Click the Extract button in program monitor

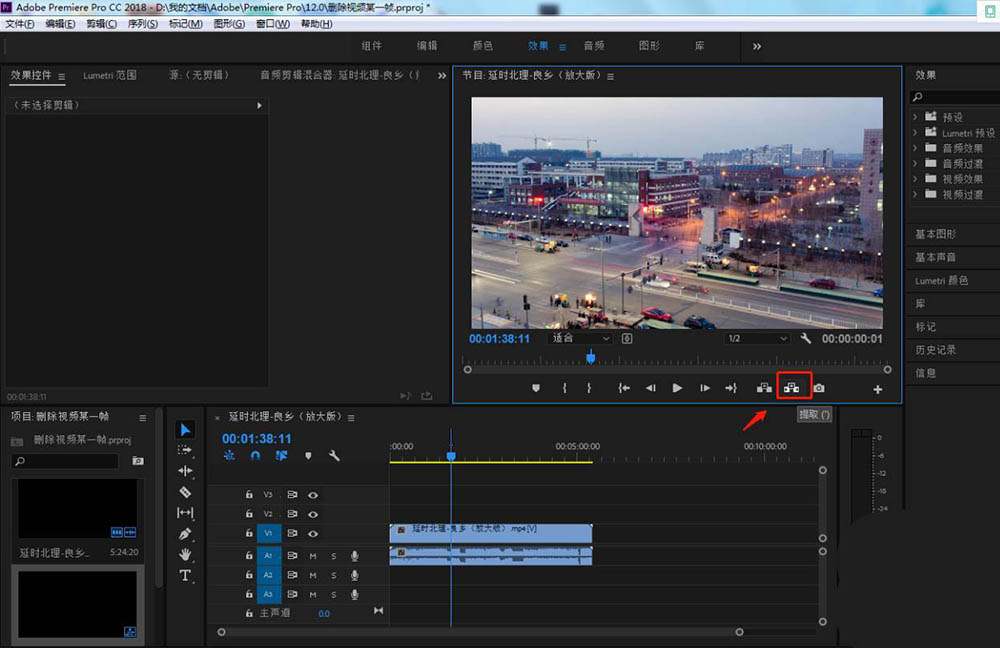point(792,388)
